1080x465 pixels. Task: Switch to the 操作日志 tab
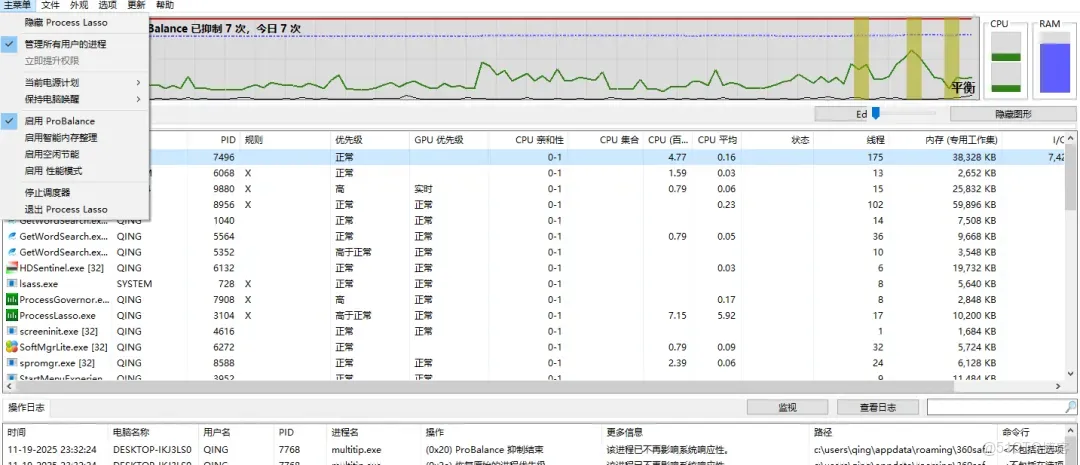(x=27, y=408)
